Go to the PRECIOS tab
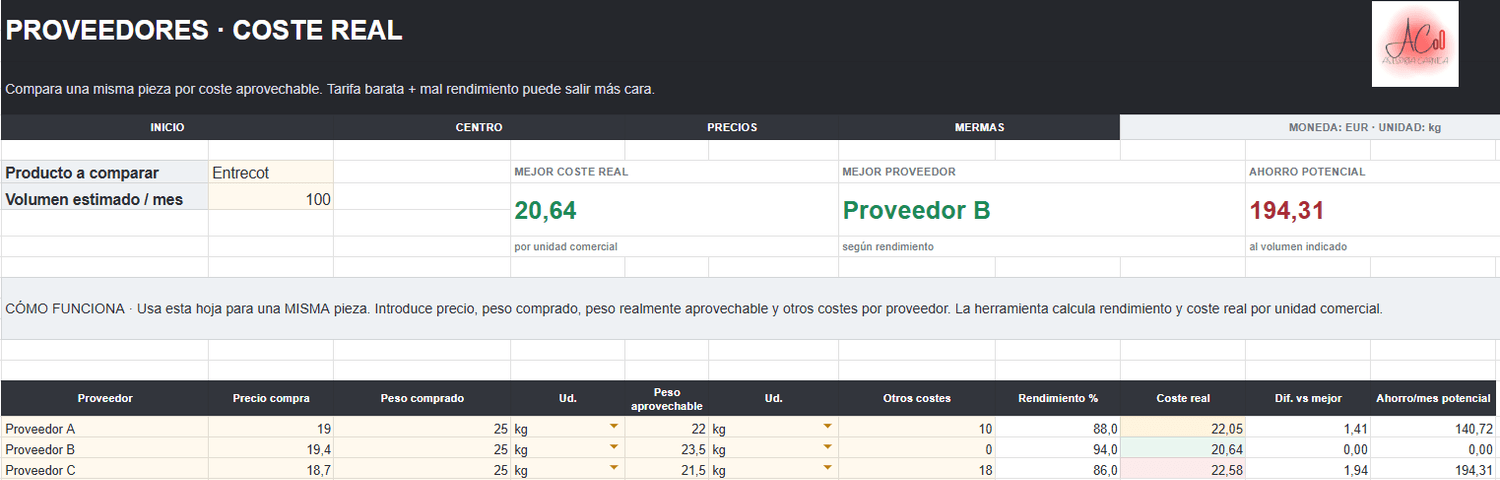The image size is (1500, 480). point(732,127)
